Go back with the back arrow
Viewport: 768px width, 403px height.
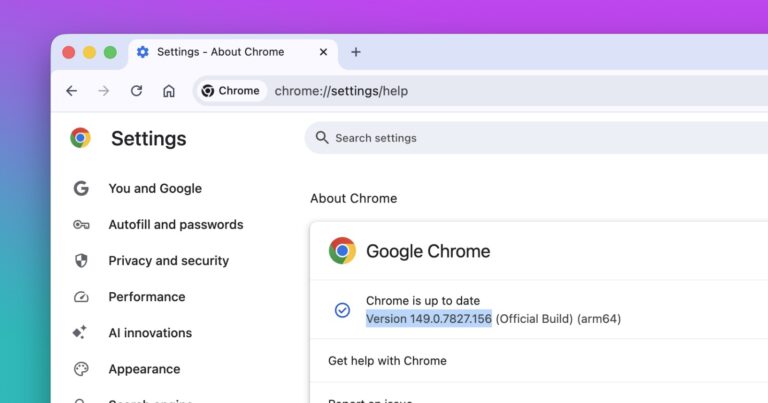(x=72, y=91)
